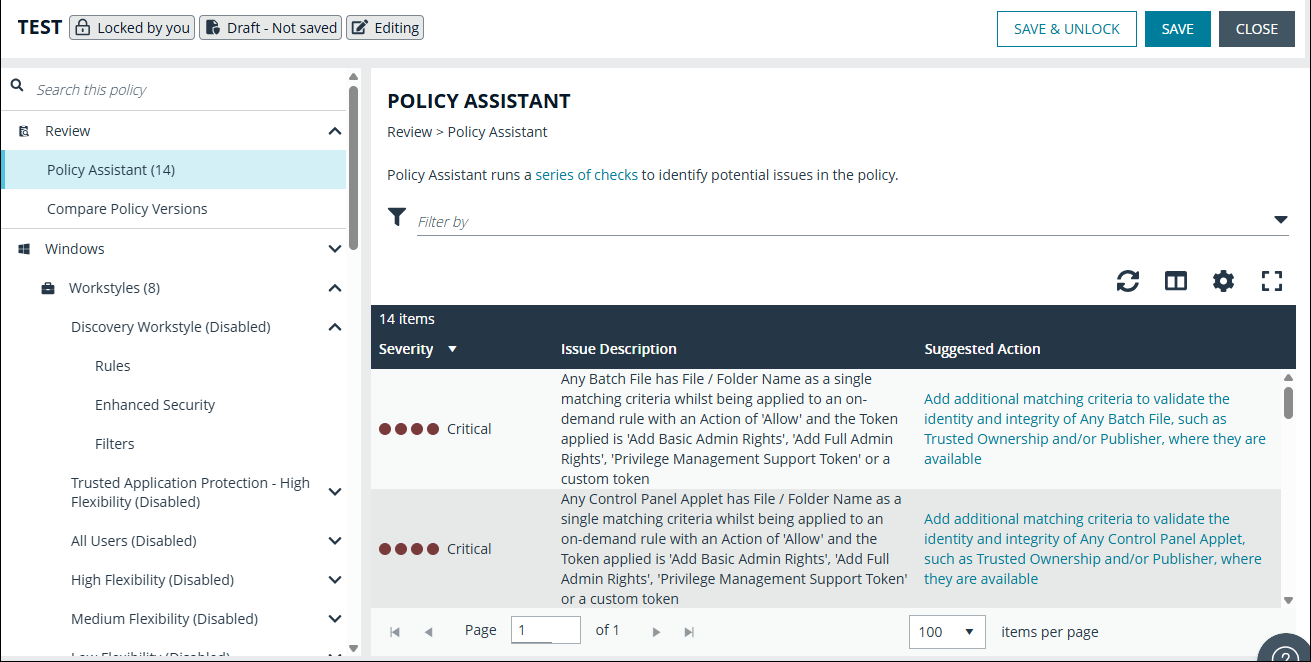The image size is (1311, 662).
Task: Open the column chooser icon
Action: (x=1175, y=281)
